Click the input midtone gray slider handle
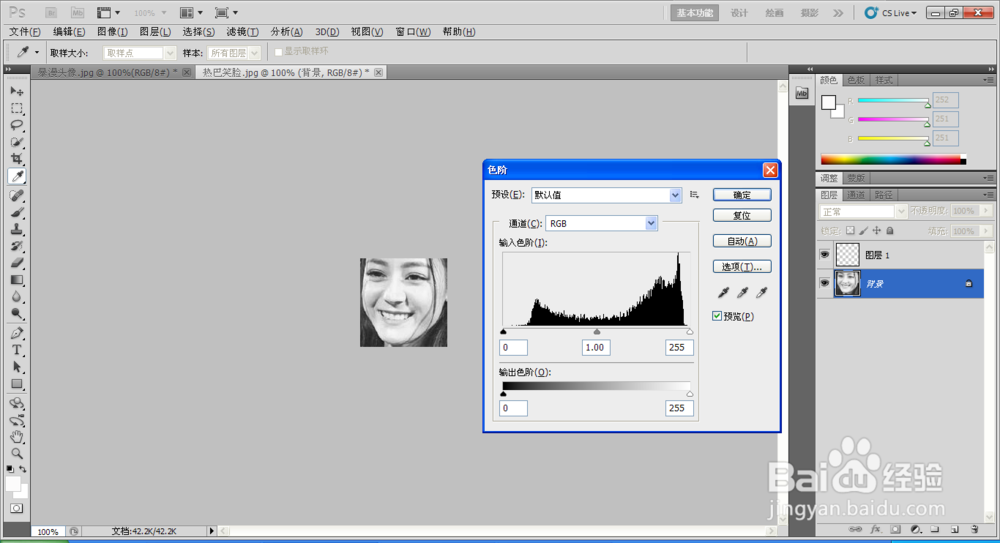1000x543 pixels. 596,332
